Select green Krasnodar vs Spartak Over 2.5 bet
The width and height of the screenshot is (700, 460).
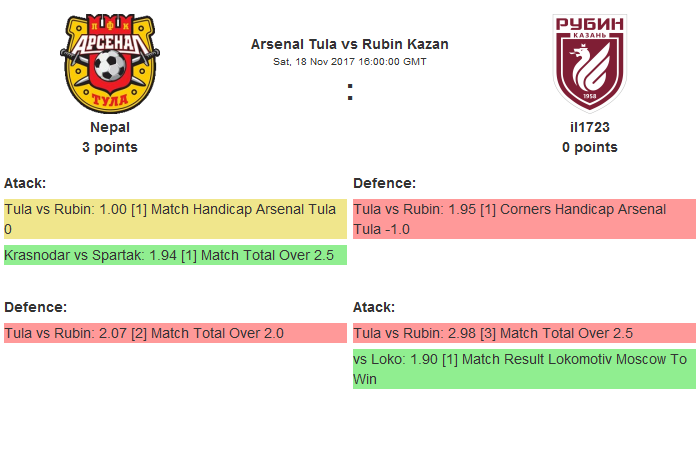click(175, 255)
